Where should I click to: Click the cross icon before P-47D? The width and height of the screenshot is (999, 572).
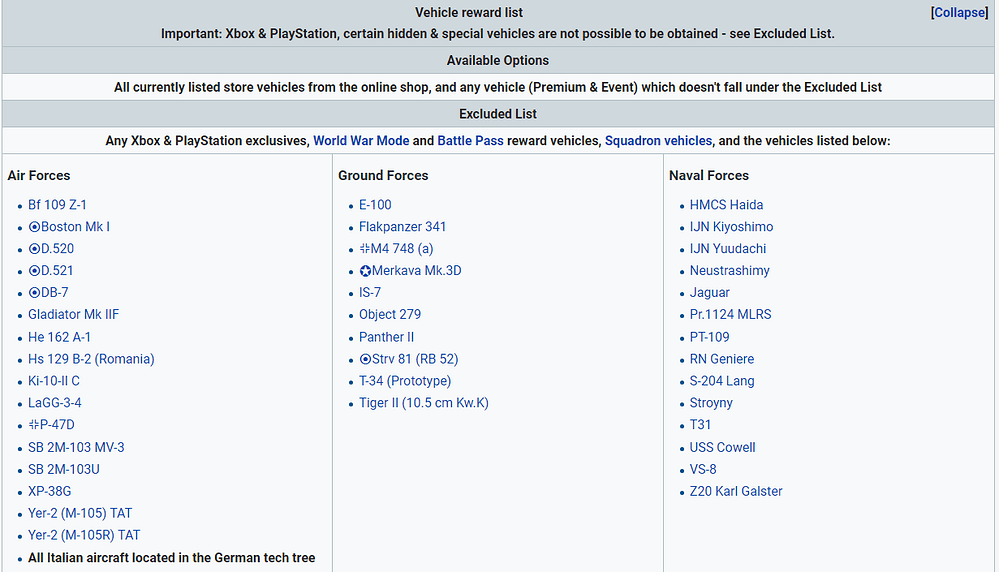point(34,425)
